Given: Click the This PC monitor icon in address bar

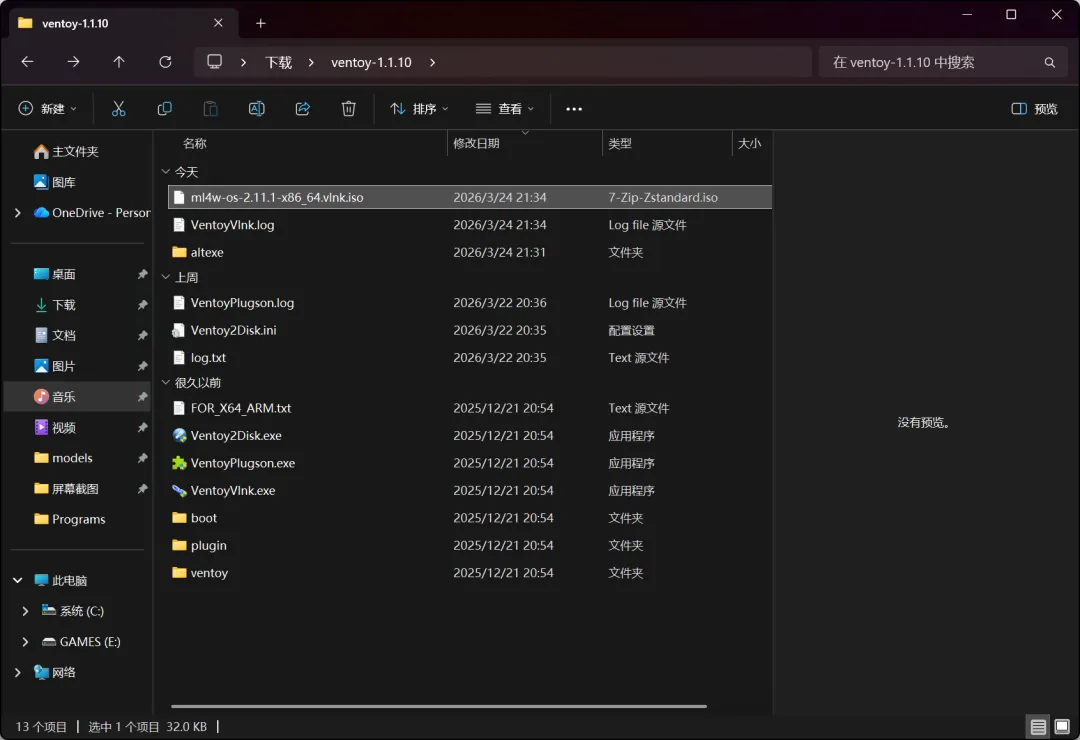Looking at the screenshot, I should (215, 61).
